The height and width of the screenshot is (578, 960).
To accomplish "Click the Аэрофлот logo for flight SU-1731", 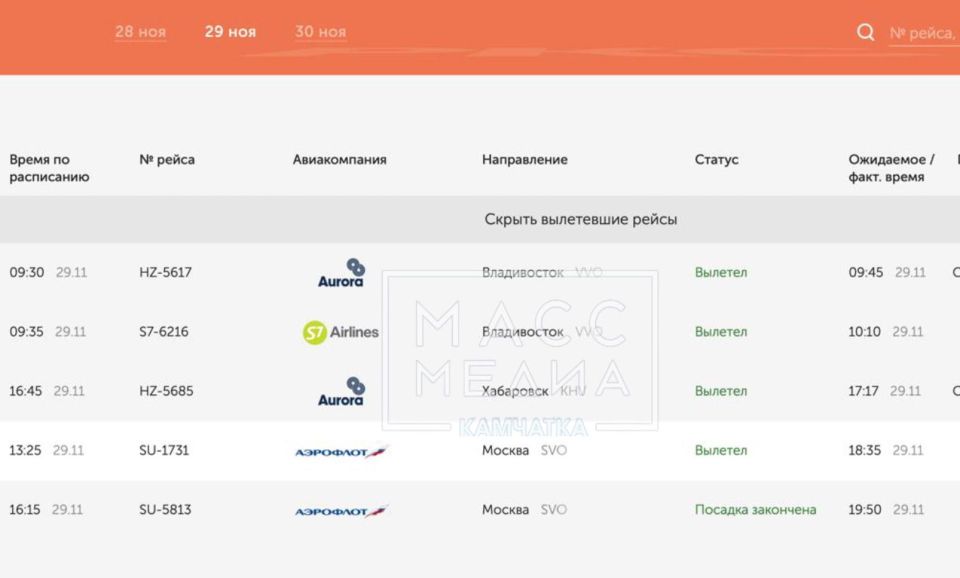I will (x=340, y=450).
